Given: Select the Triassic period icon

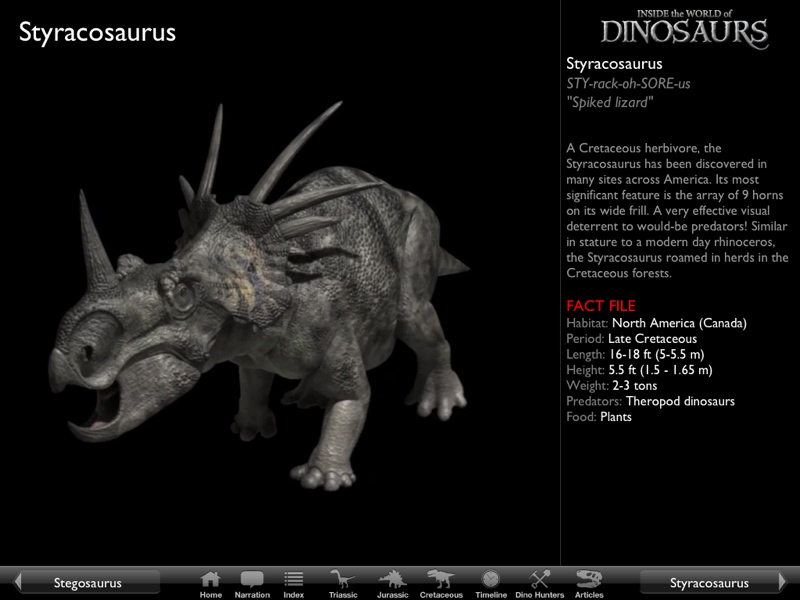Looking at the screenshot, I should (x=343, y=584).
